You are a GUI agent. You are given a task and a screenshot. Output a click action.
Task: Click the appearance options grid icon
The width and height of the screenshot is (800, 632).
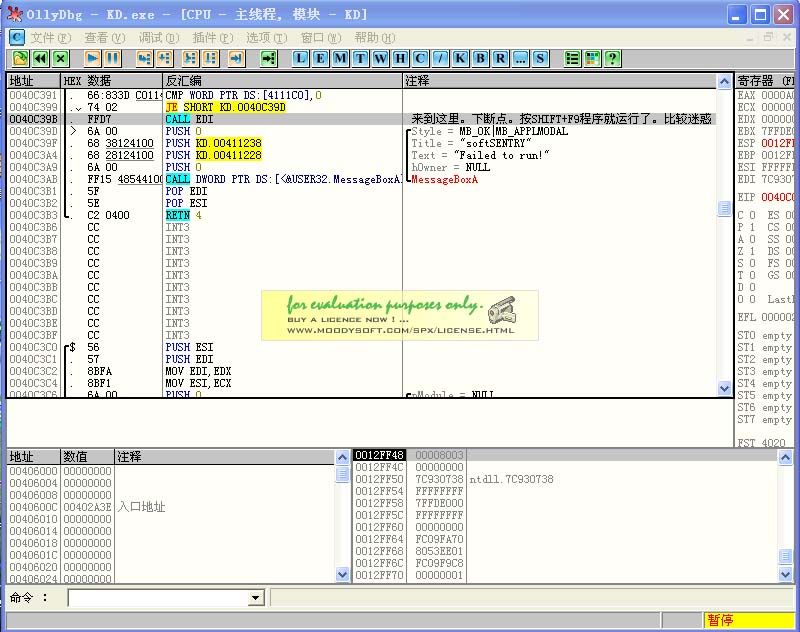pos(592,59)
